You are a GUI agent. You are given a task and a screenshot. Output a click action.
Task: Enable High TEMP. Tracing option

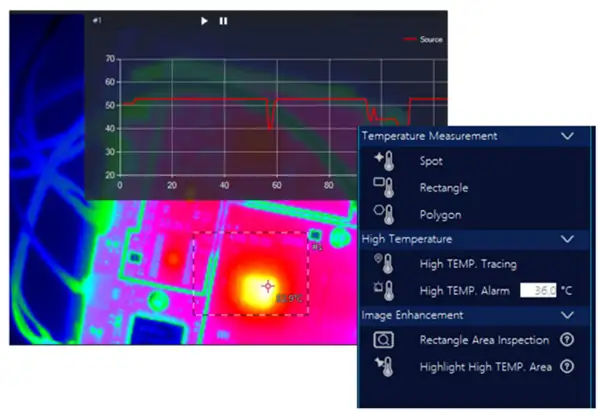(468, 264)
